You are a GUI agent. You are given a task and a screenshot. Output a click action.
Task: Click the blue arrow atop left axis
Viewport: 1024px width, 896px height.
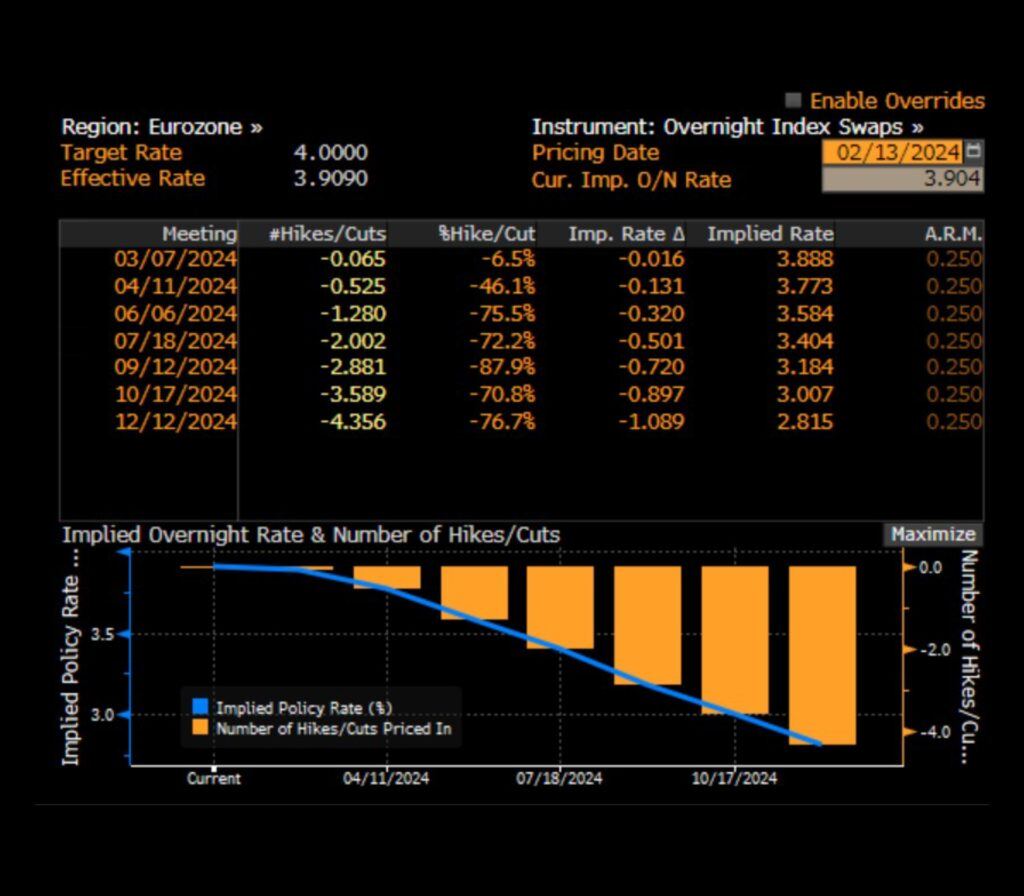[131, 552]
